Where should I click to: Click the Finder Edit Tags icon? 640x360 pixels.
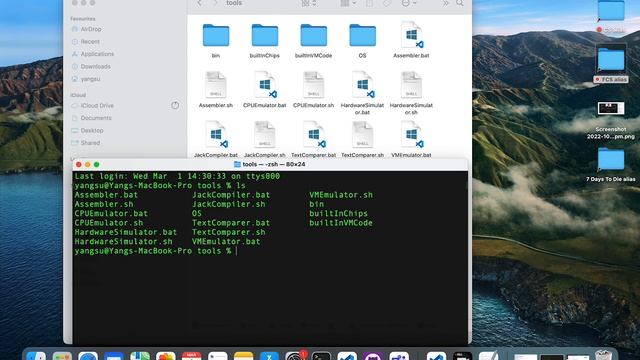(387, 3)
